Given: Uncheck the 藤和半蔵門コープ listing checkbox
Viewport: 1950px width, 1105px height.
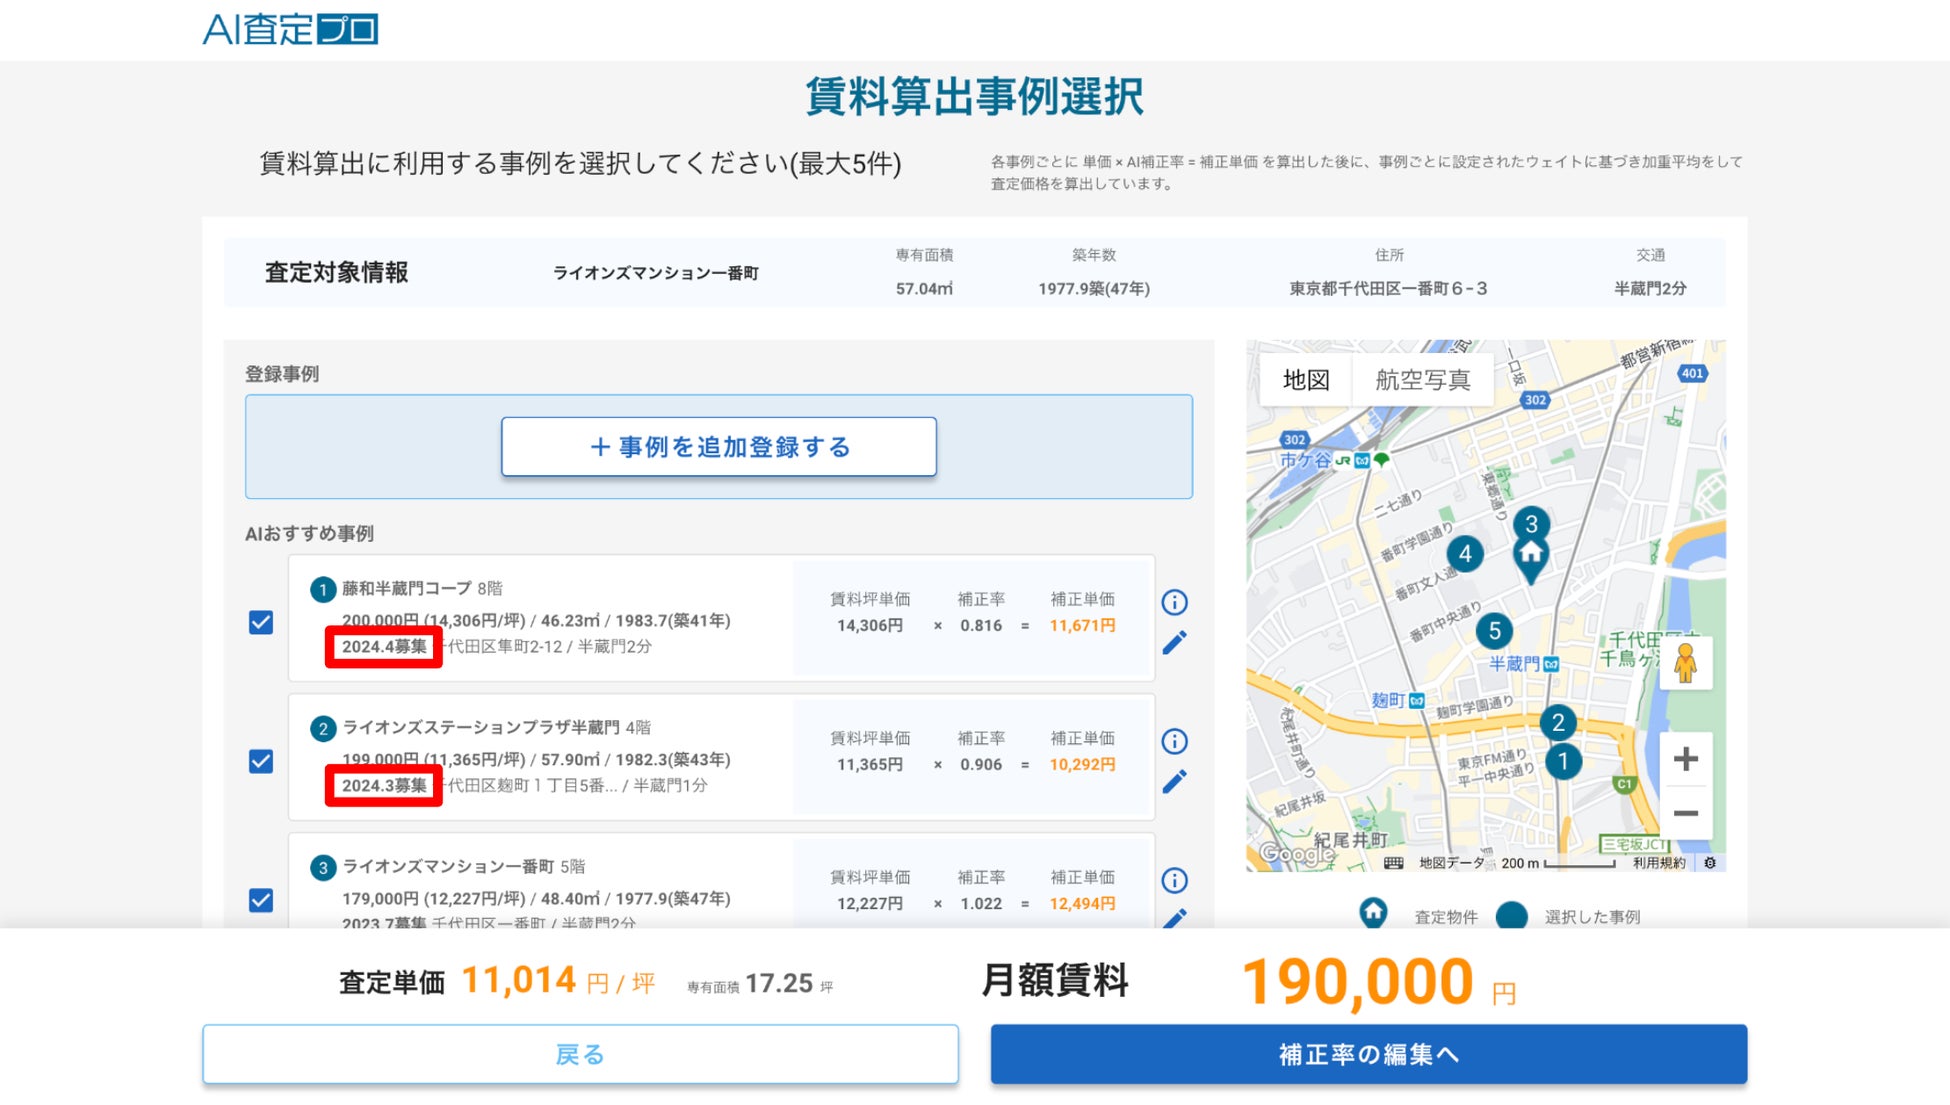Looking at the screenshot, I should click(261, 623).
